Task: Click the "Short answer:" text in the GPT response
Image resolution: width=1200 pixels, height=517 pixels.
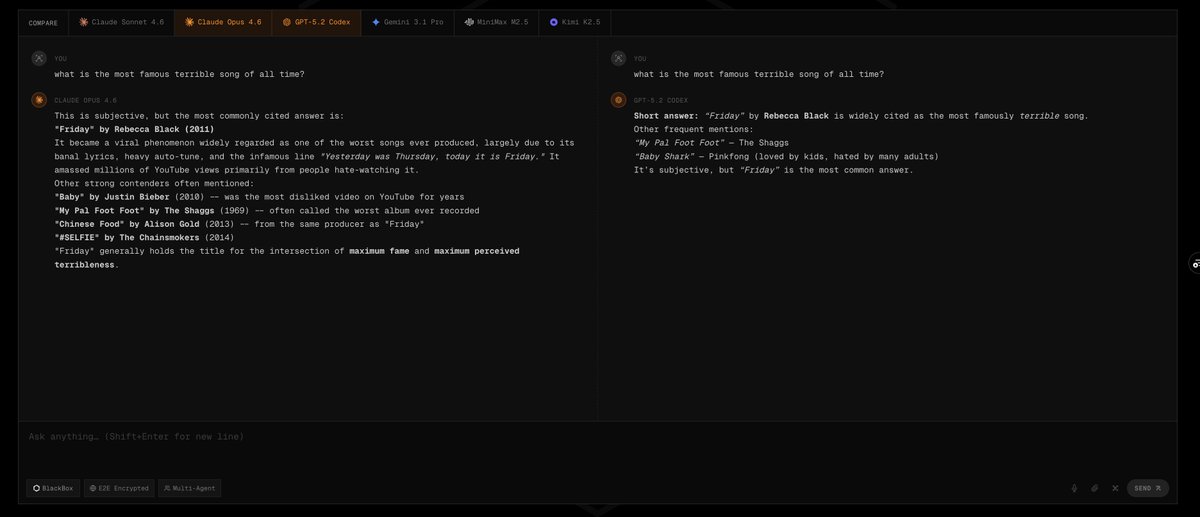Action: (x=666, y=116)
